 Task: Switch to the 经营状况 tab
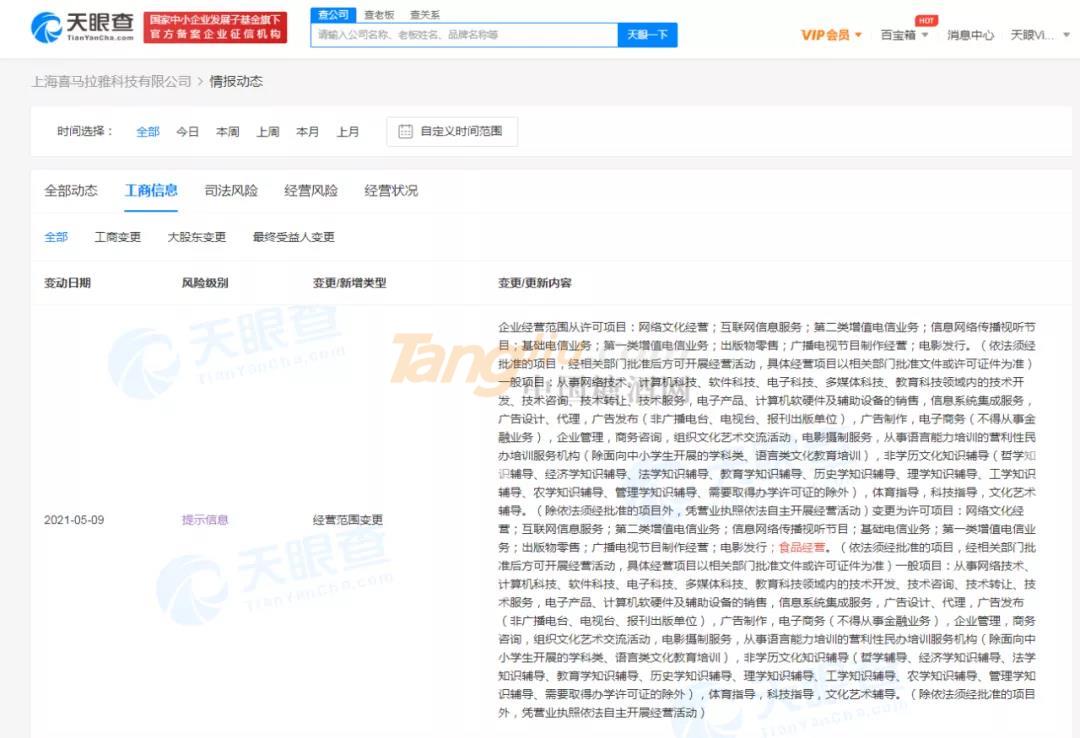tap(391, 190)
